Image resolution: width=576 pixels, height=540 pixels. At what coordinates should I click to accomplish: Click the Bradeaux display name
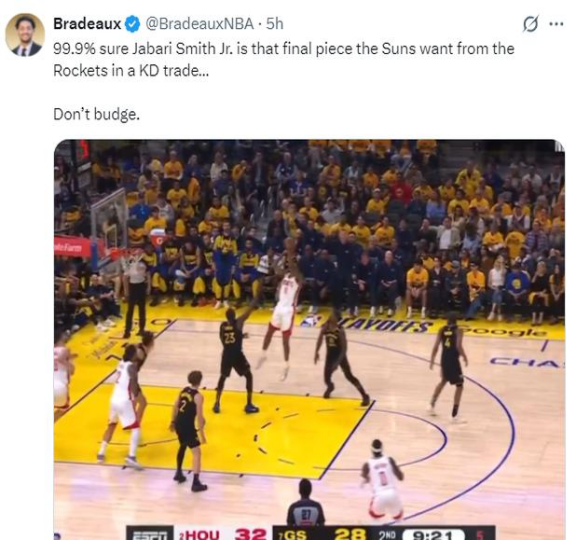pyautogui.click(x=87, y=24)
